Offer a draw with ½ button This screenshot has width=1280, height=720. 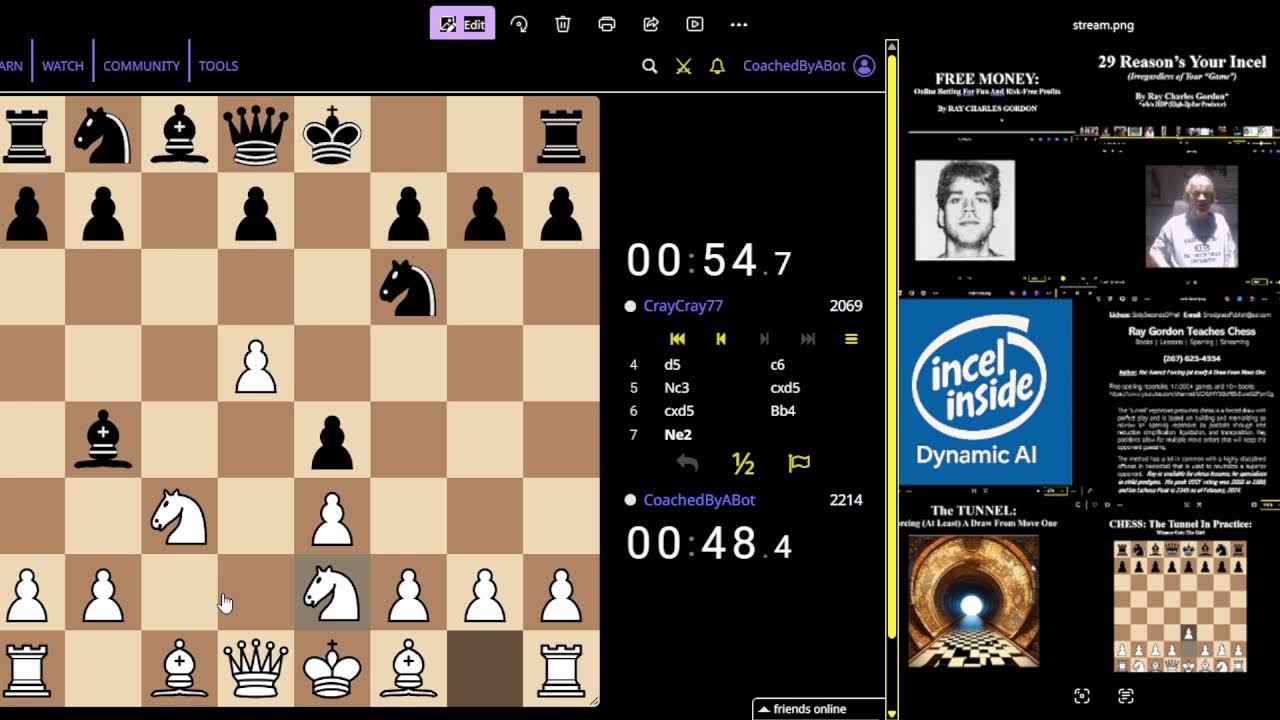click(743, 463)
